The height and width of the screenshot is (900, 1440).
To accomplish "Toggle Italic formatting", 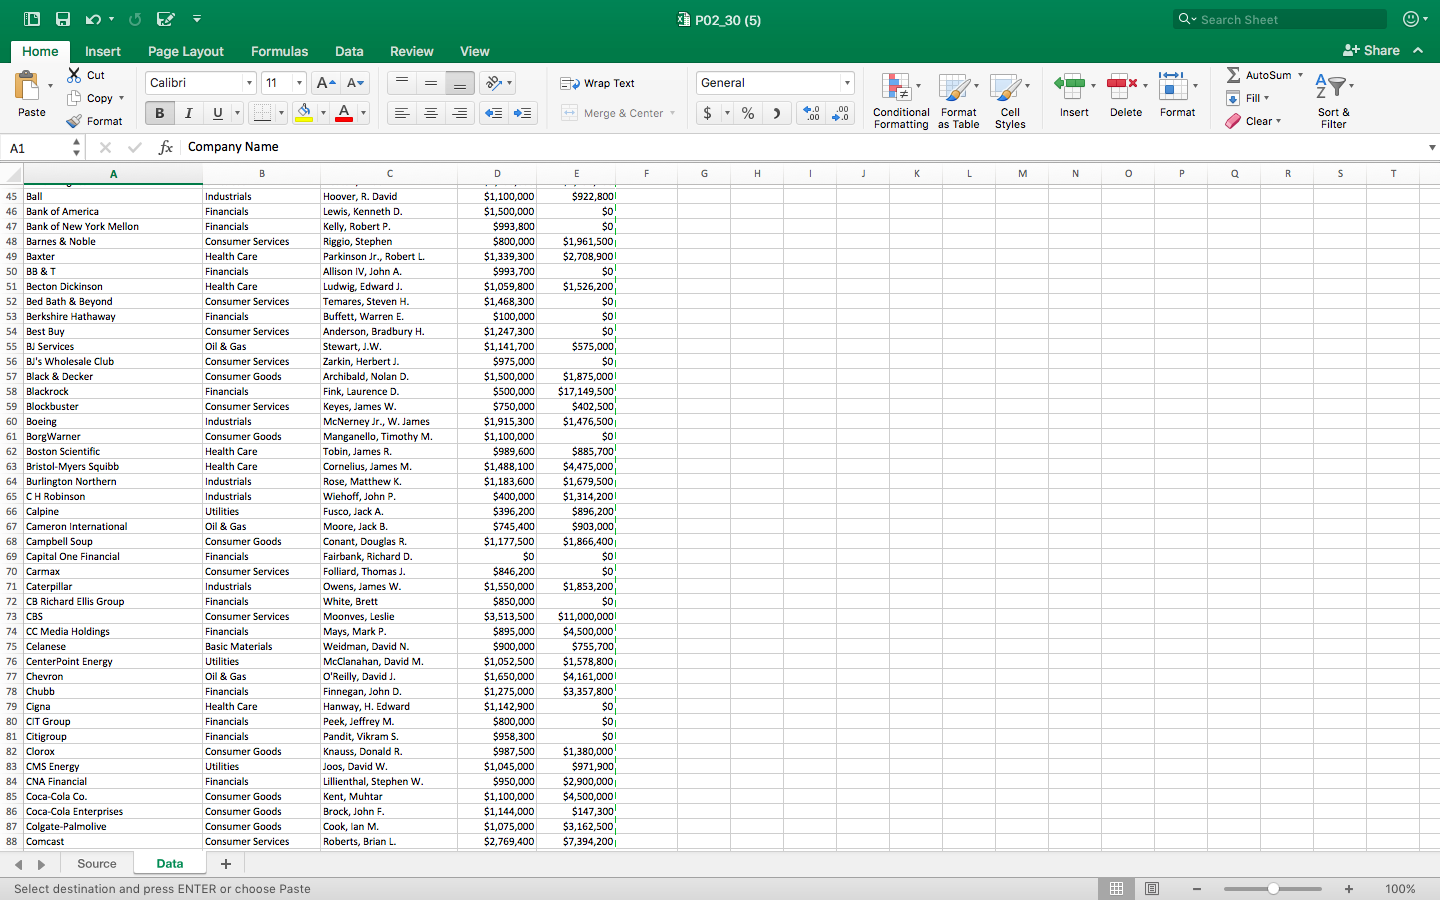I will click(x=188, y=113).
